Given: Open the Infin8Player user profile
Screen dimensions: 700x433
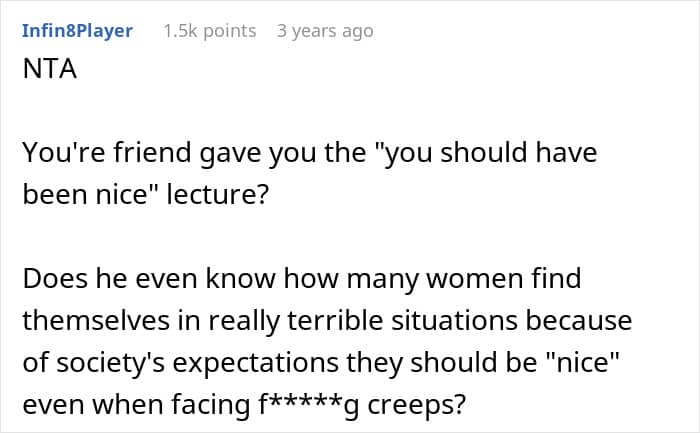Looking at the screenshot, I should pyautogui.click(x=77, y=31).
